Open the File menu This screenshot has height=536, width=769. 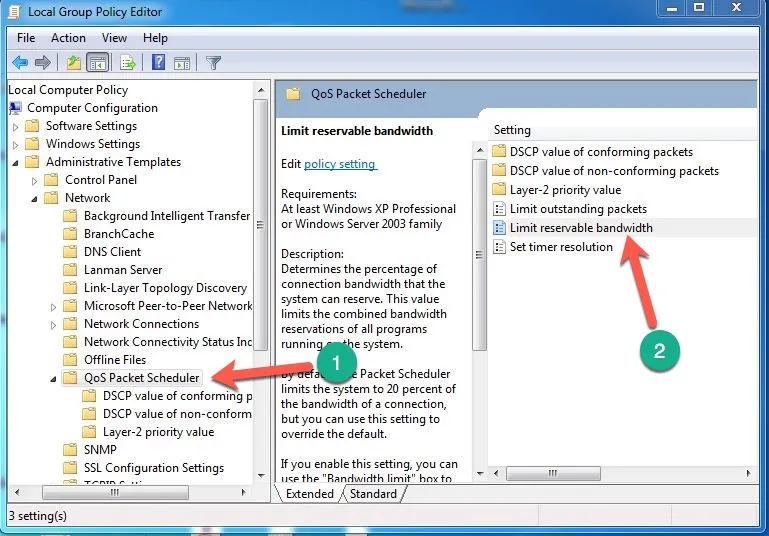tap(26, 38)
